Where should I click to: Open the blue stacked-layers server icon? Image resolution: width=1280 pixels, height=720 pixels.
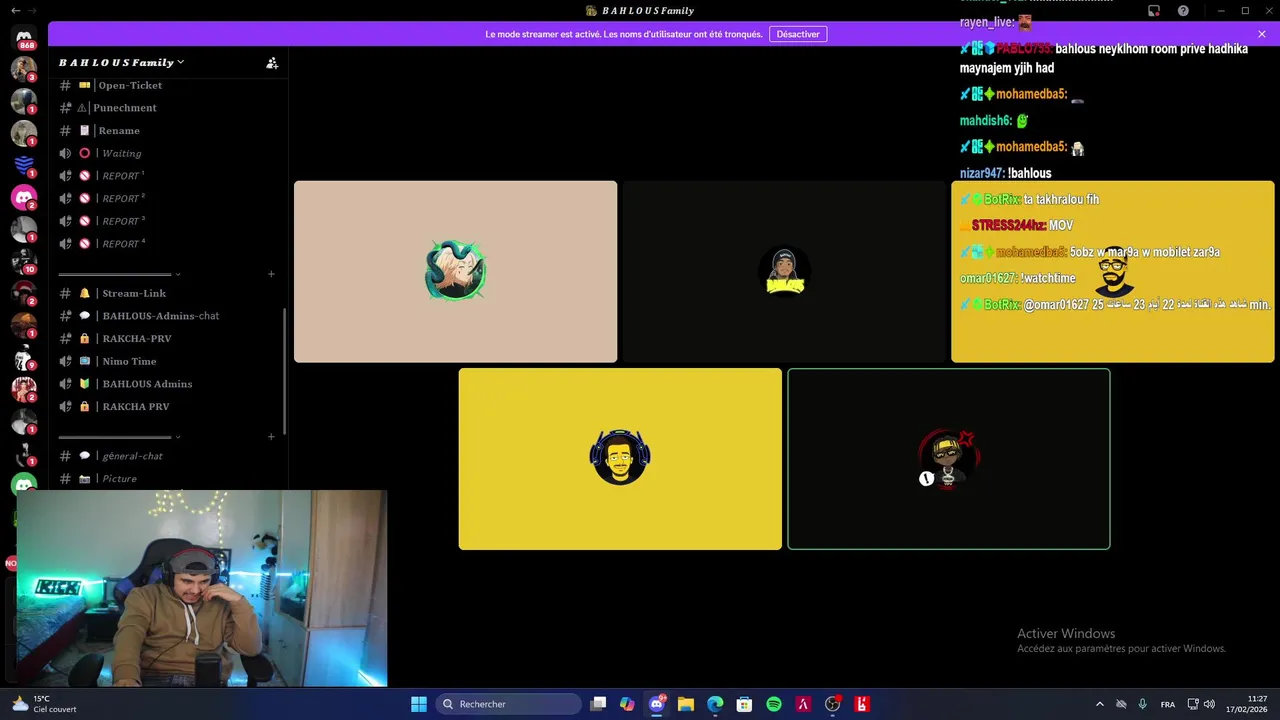(x=24, y=165)
